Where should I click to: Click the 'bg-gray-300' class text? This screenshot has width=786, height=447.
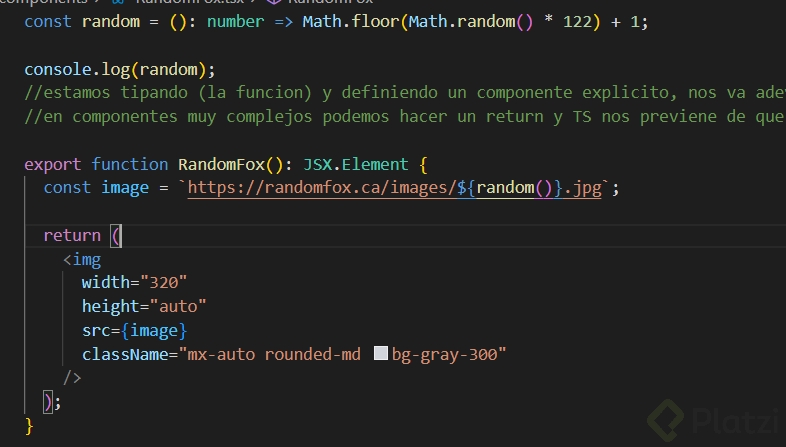pyautogui.click(x=445, y=354)
